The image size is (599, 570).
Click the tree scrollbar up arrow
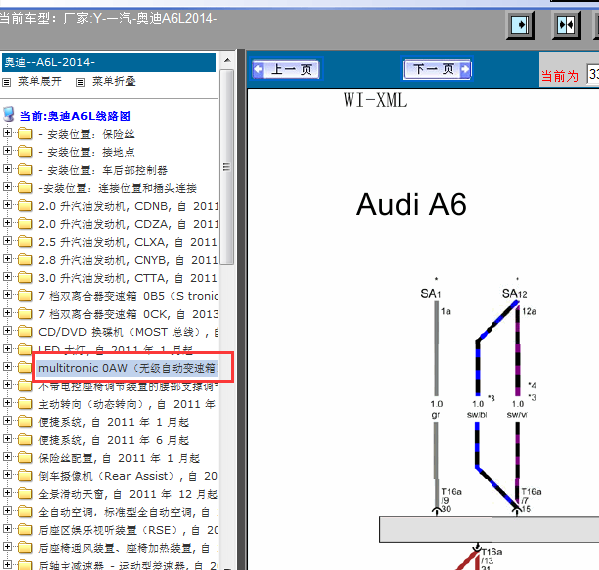[x=227, y=60]
